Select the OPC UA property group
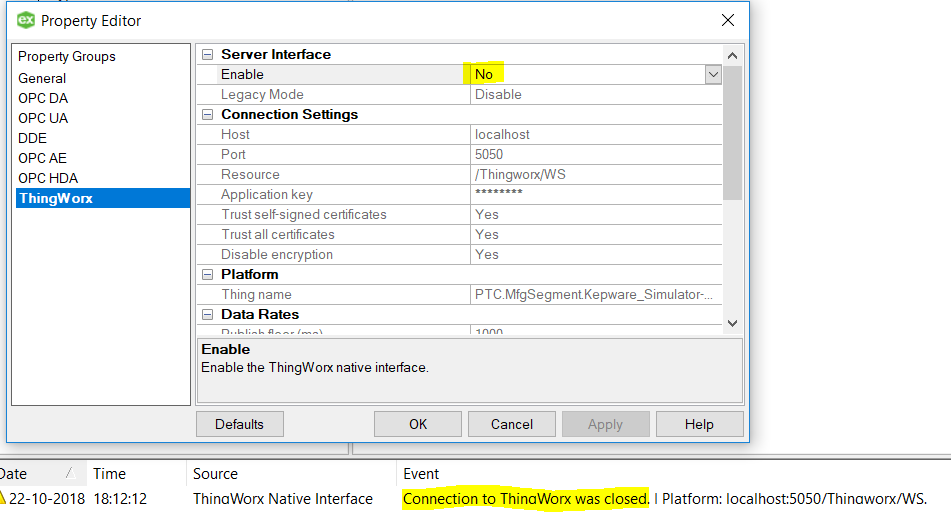951x512 pixels. coord(43,118)
